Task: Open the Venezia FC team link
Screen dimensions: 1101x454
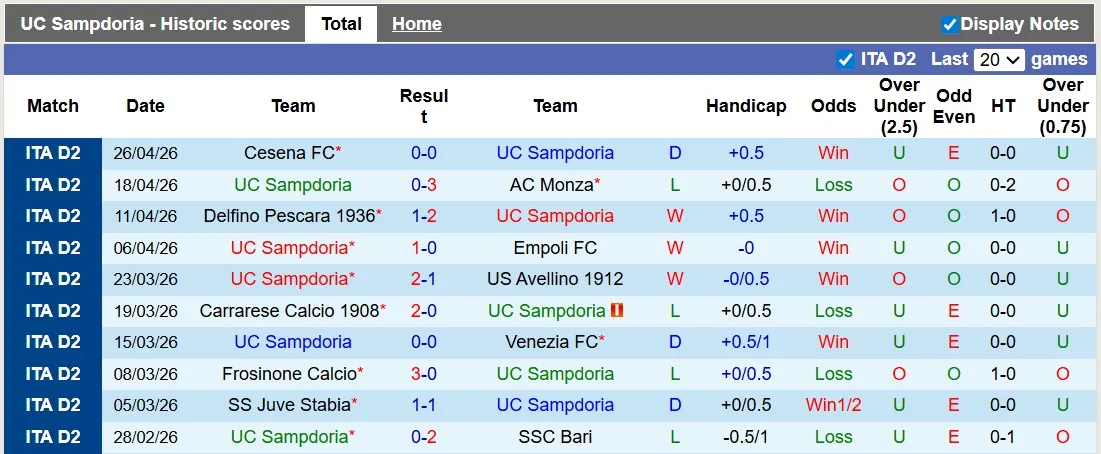Action: [x=552, y=342]
